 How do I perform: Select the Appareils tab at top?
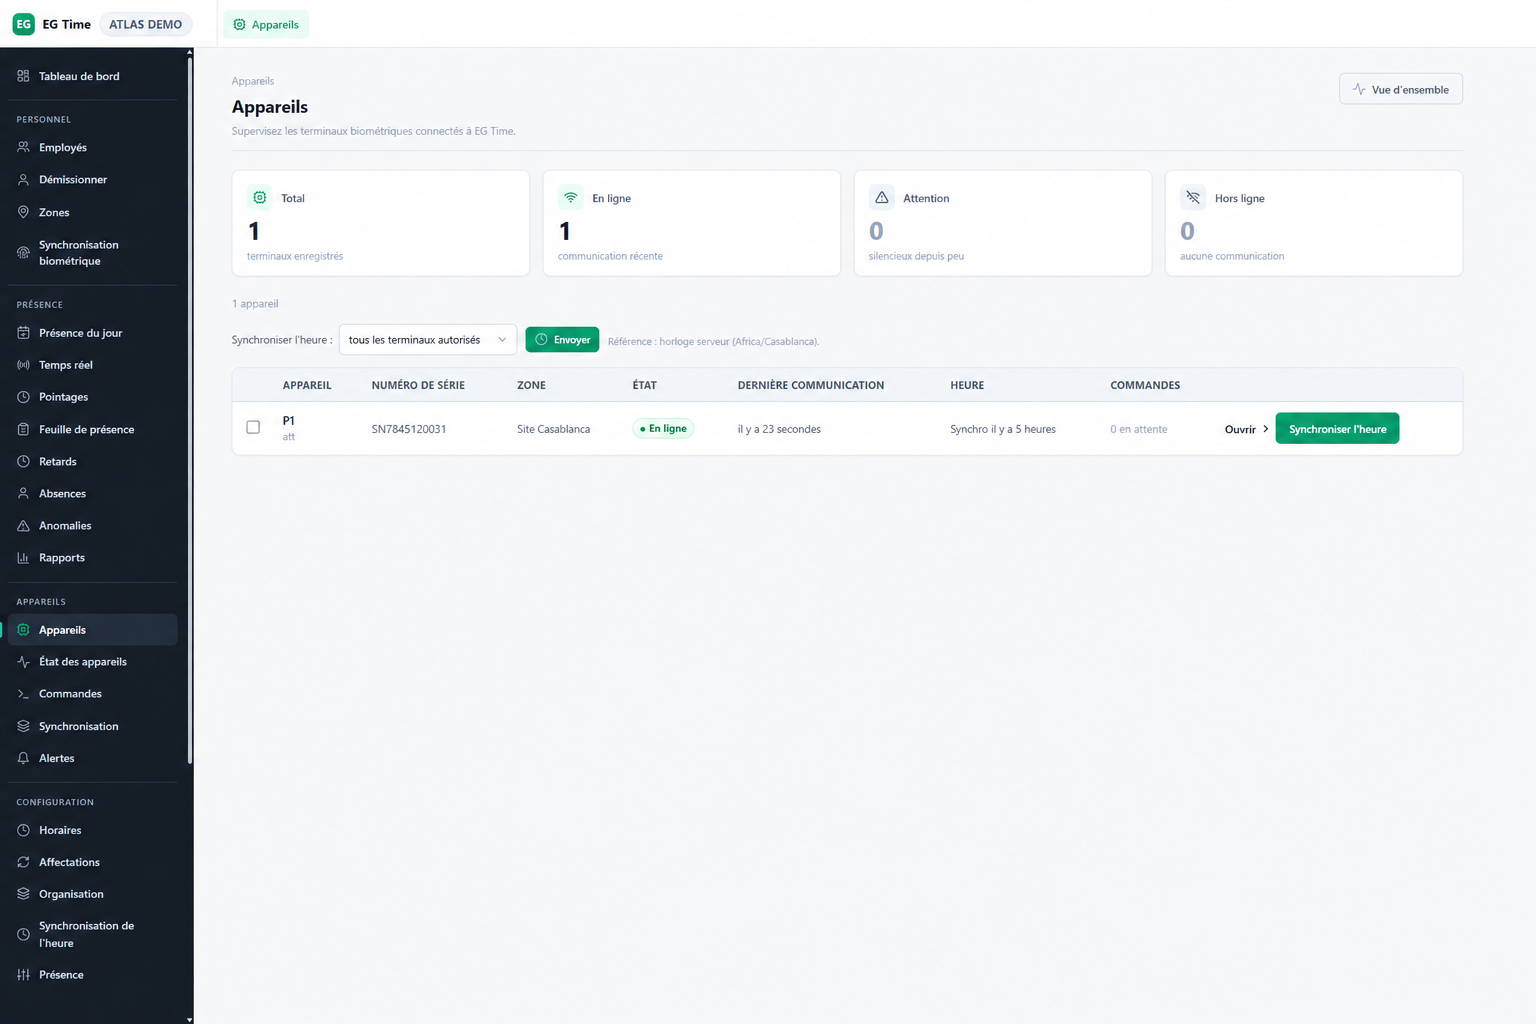[266, 24]
